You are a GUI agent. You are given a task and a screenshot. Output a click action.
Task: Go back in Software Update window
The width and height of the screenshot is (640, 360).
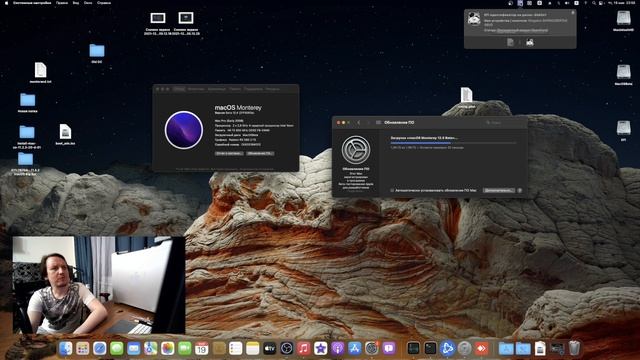(x=359, y=122)
